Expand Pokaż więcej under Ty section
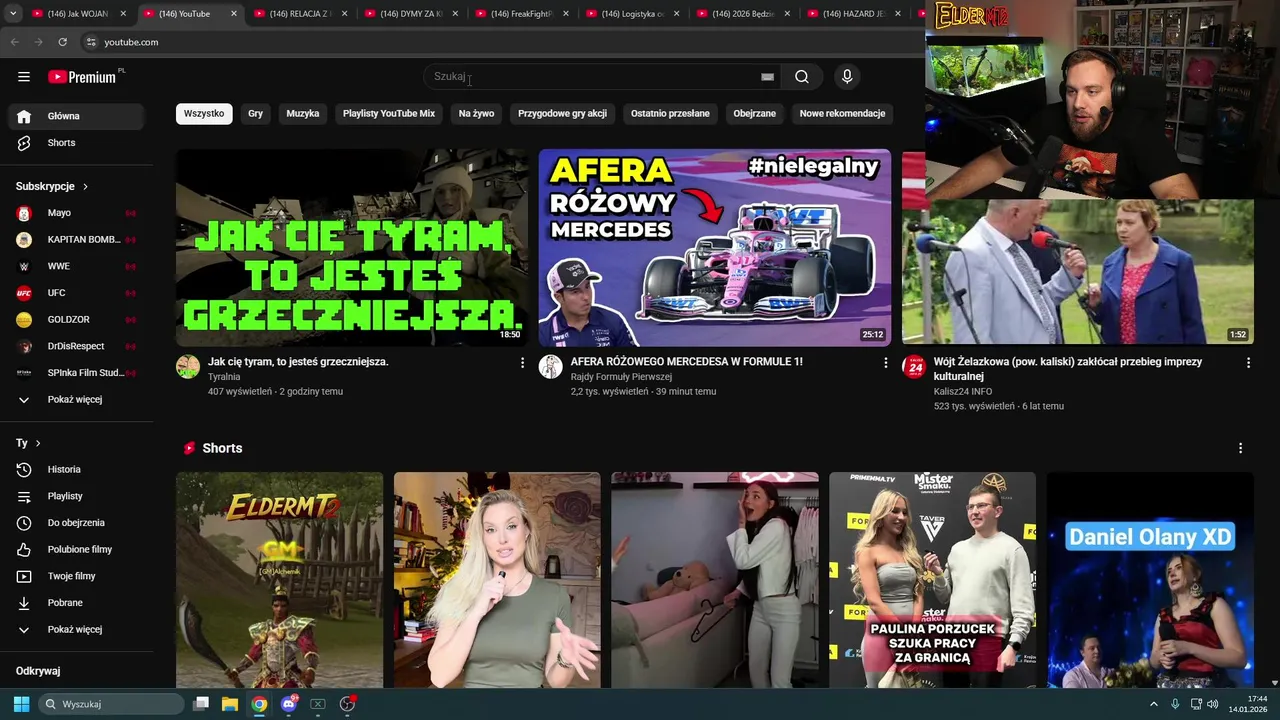 click(78, 629)
